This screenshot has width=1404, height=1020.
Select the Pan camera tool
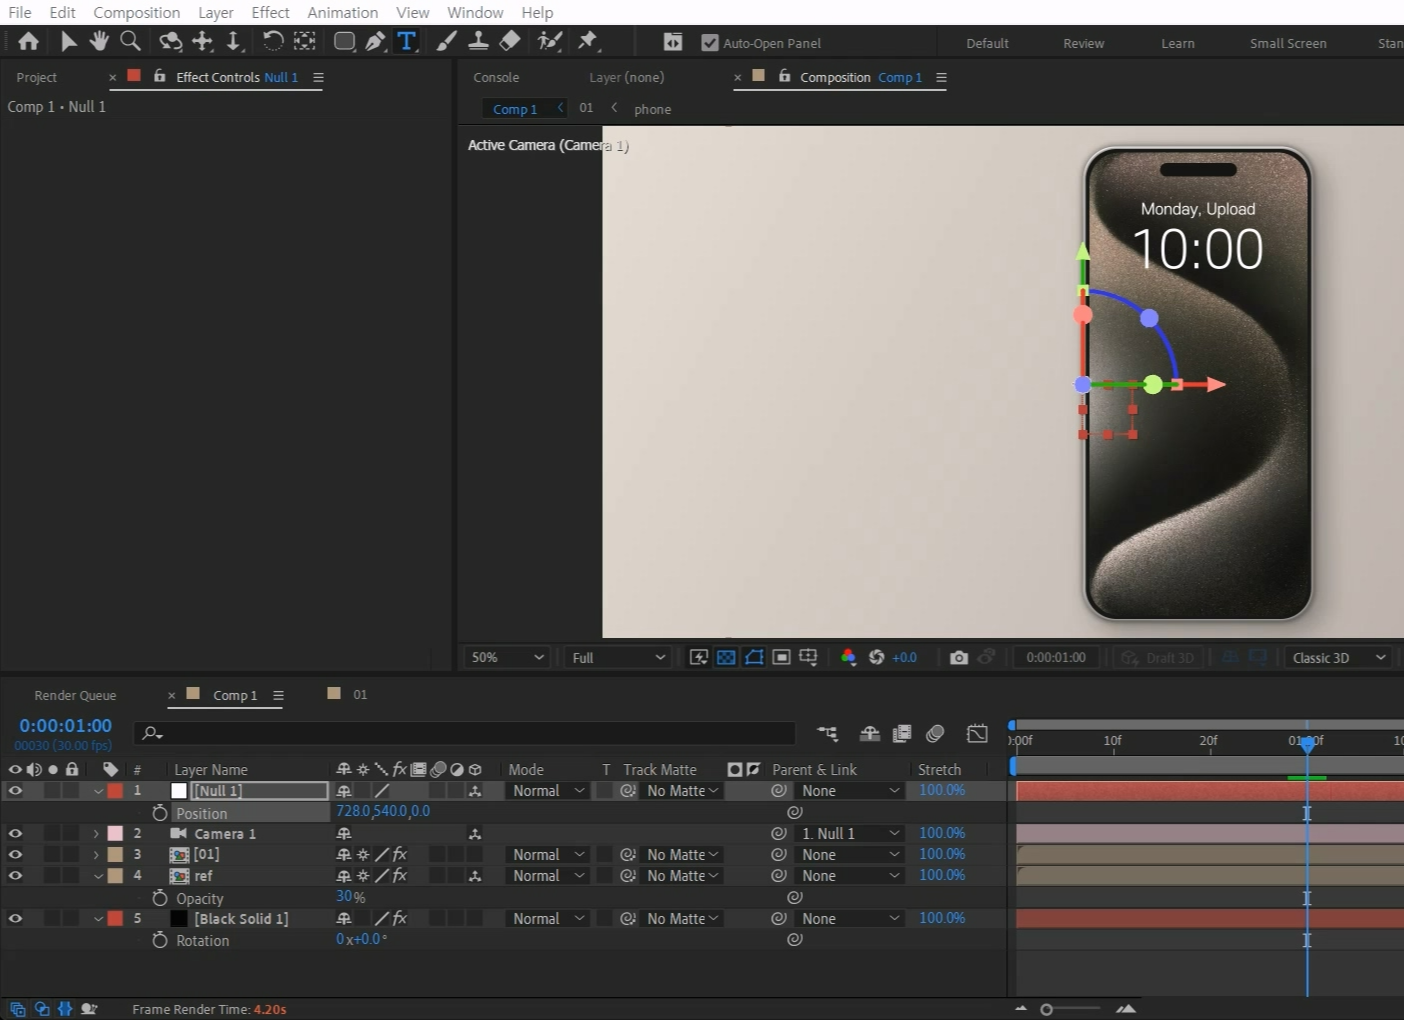tap(203, 41)
